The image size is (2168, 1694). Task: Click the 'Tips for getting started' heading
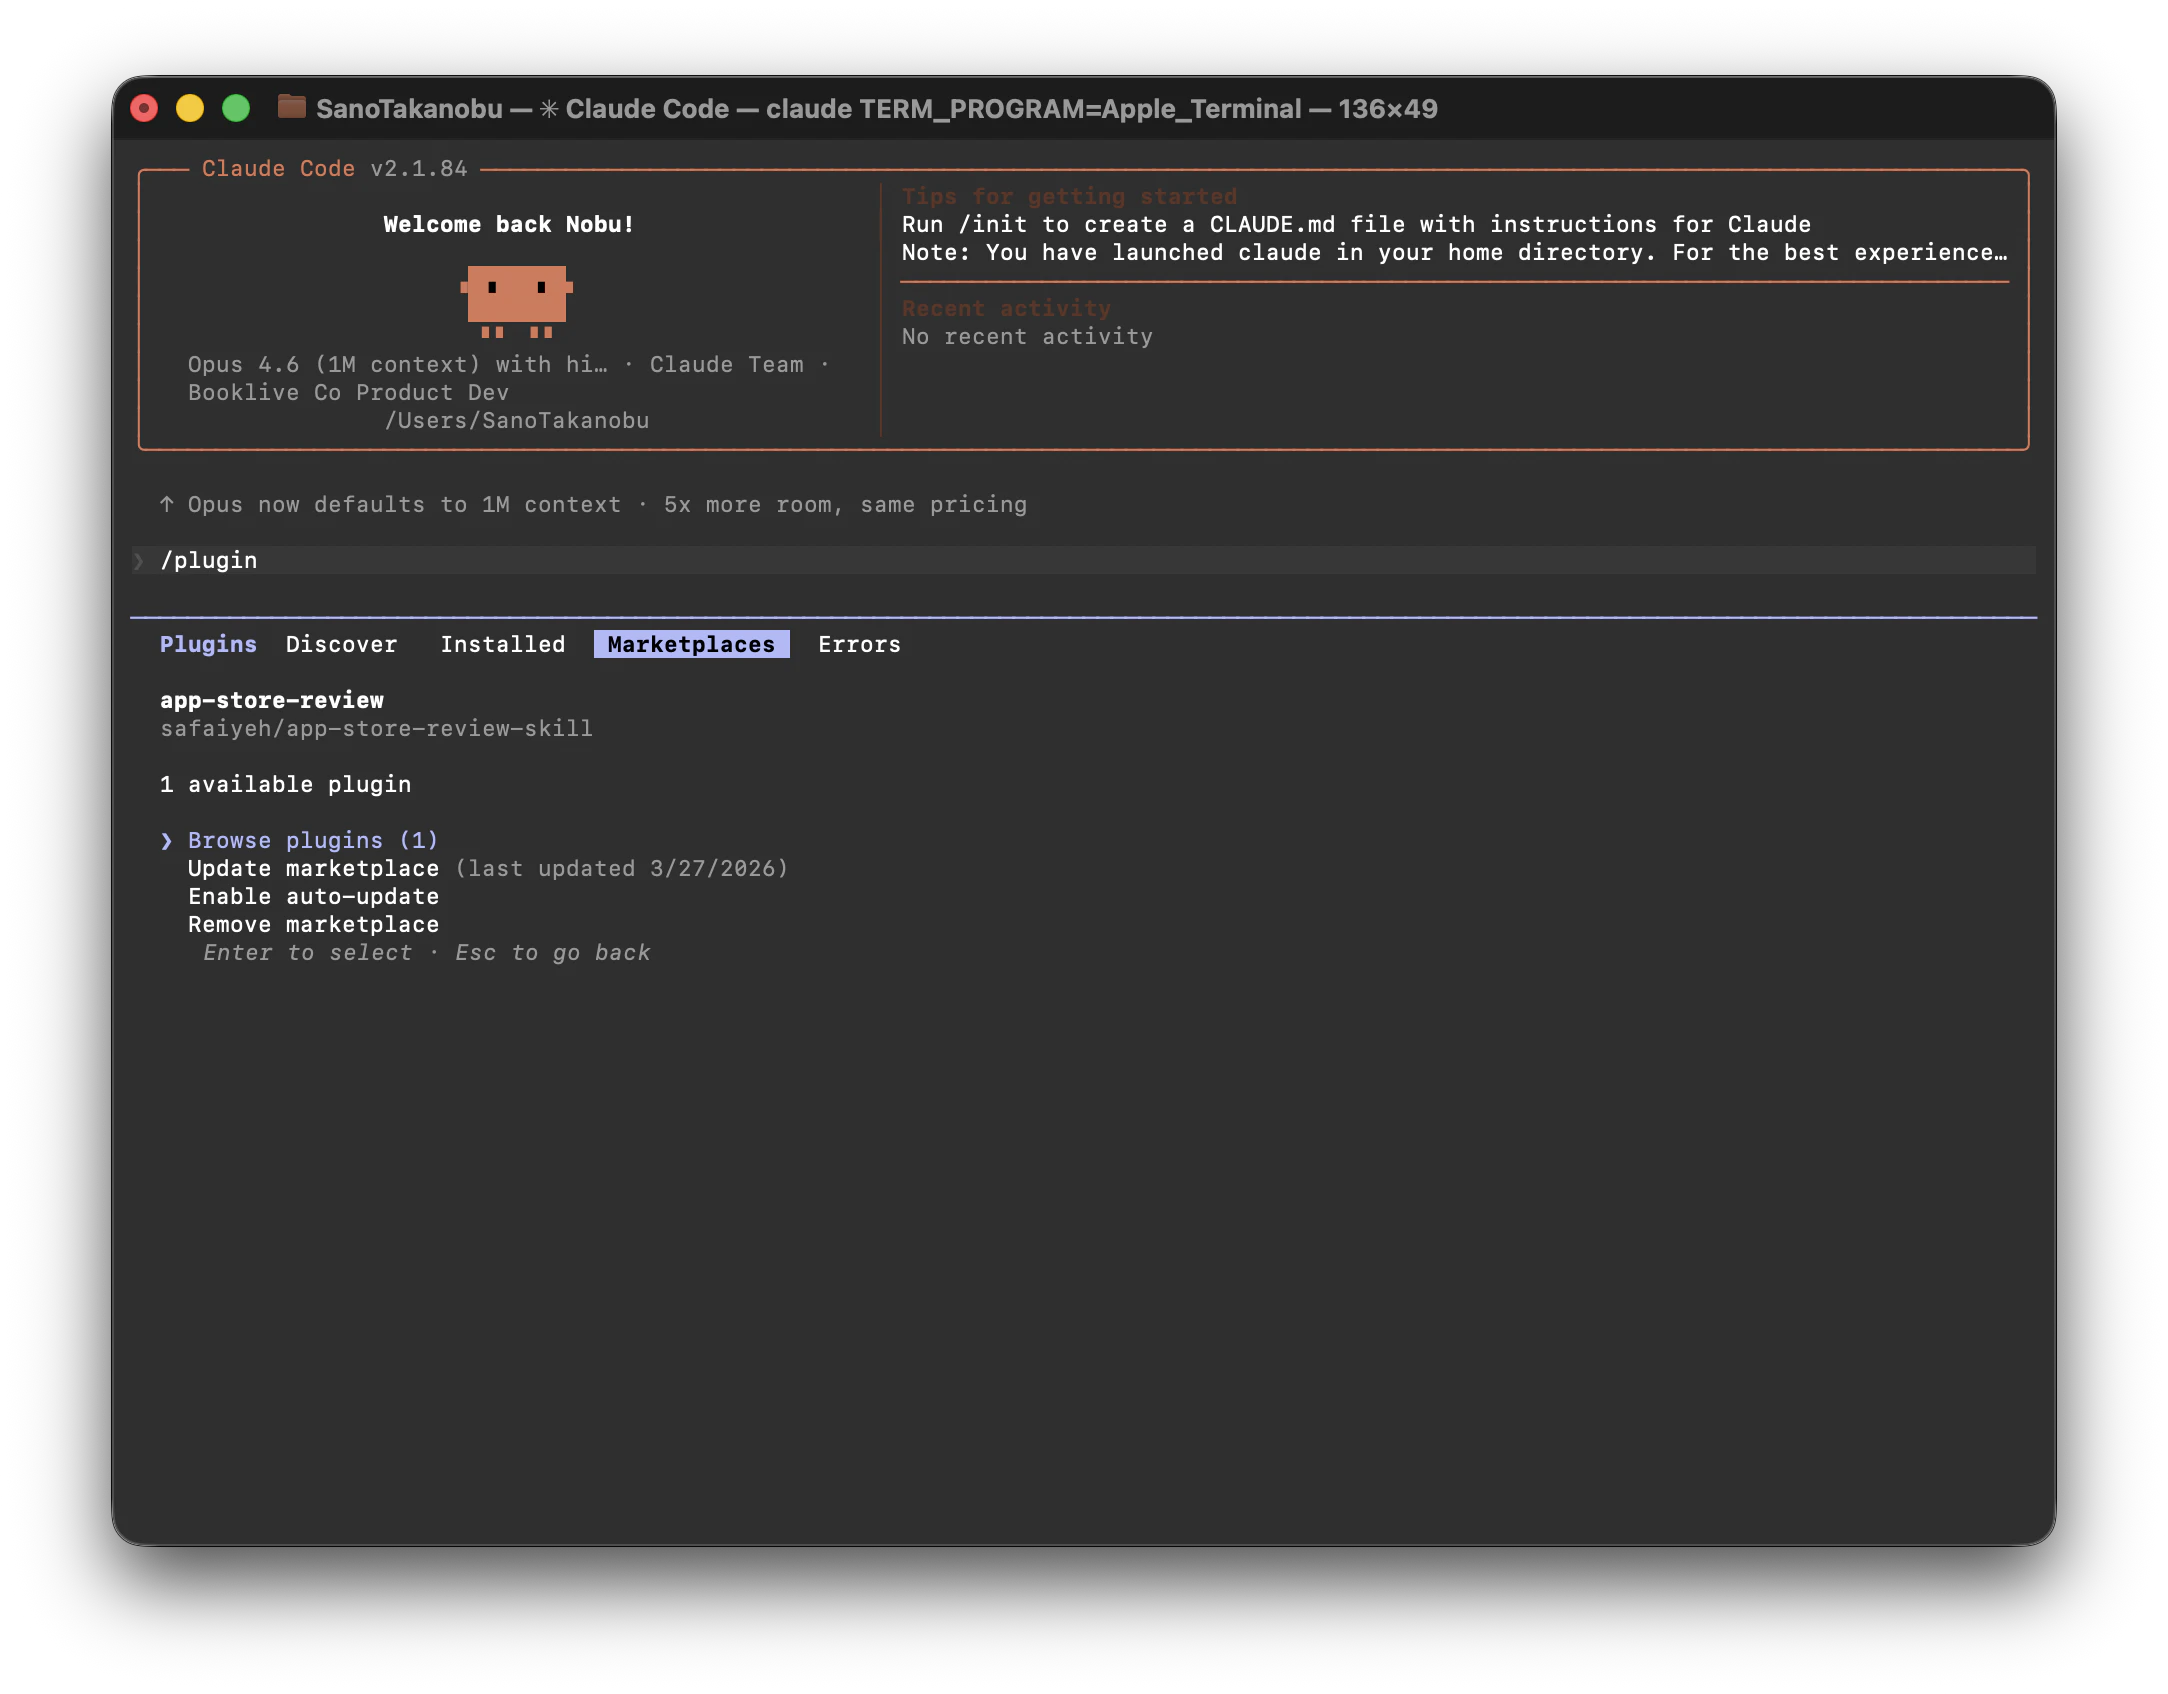[1069, 196]
